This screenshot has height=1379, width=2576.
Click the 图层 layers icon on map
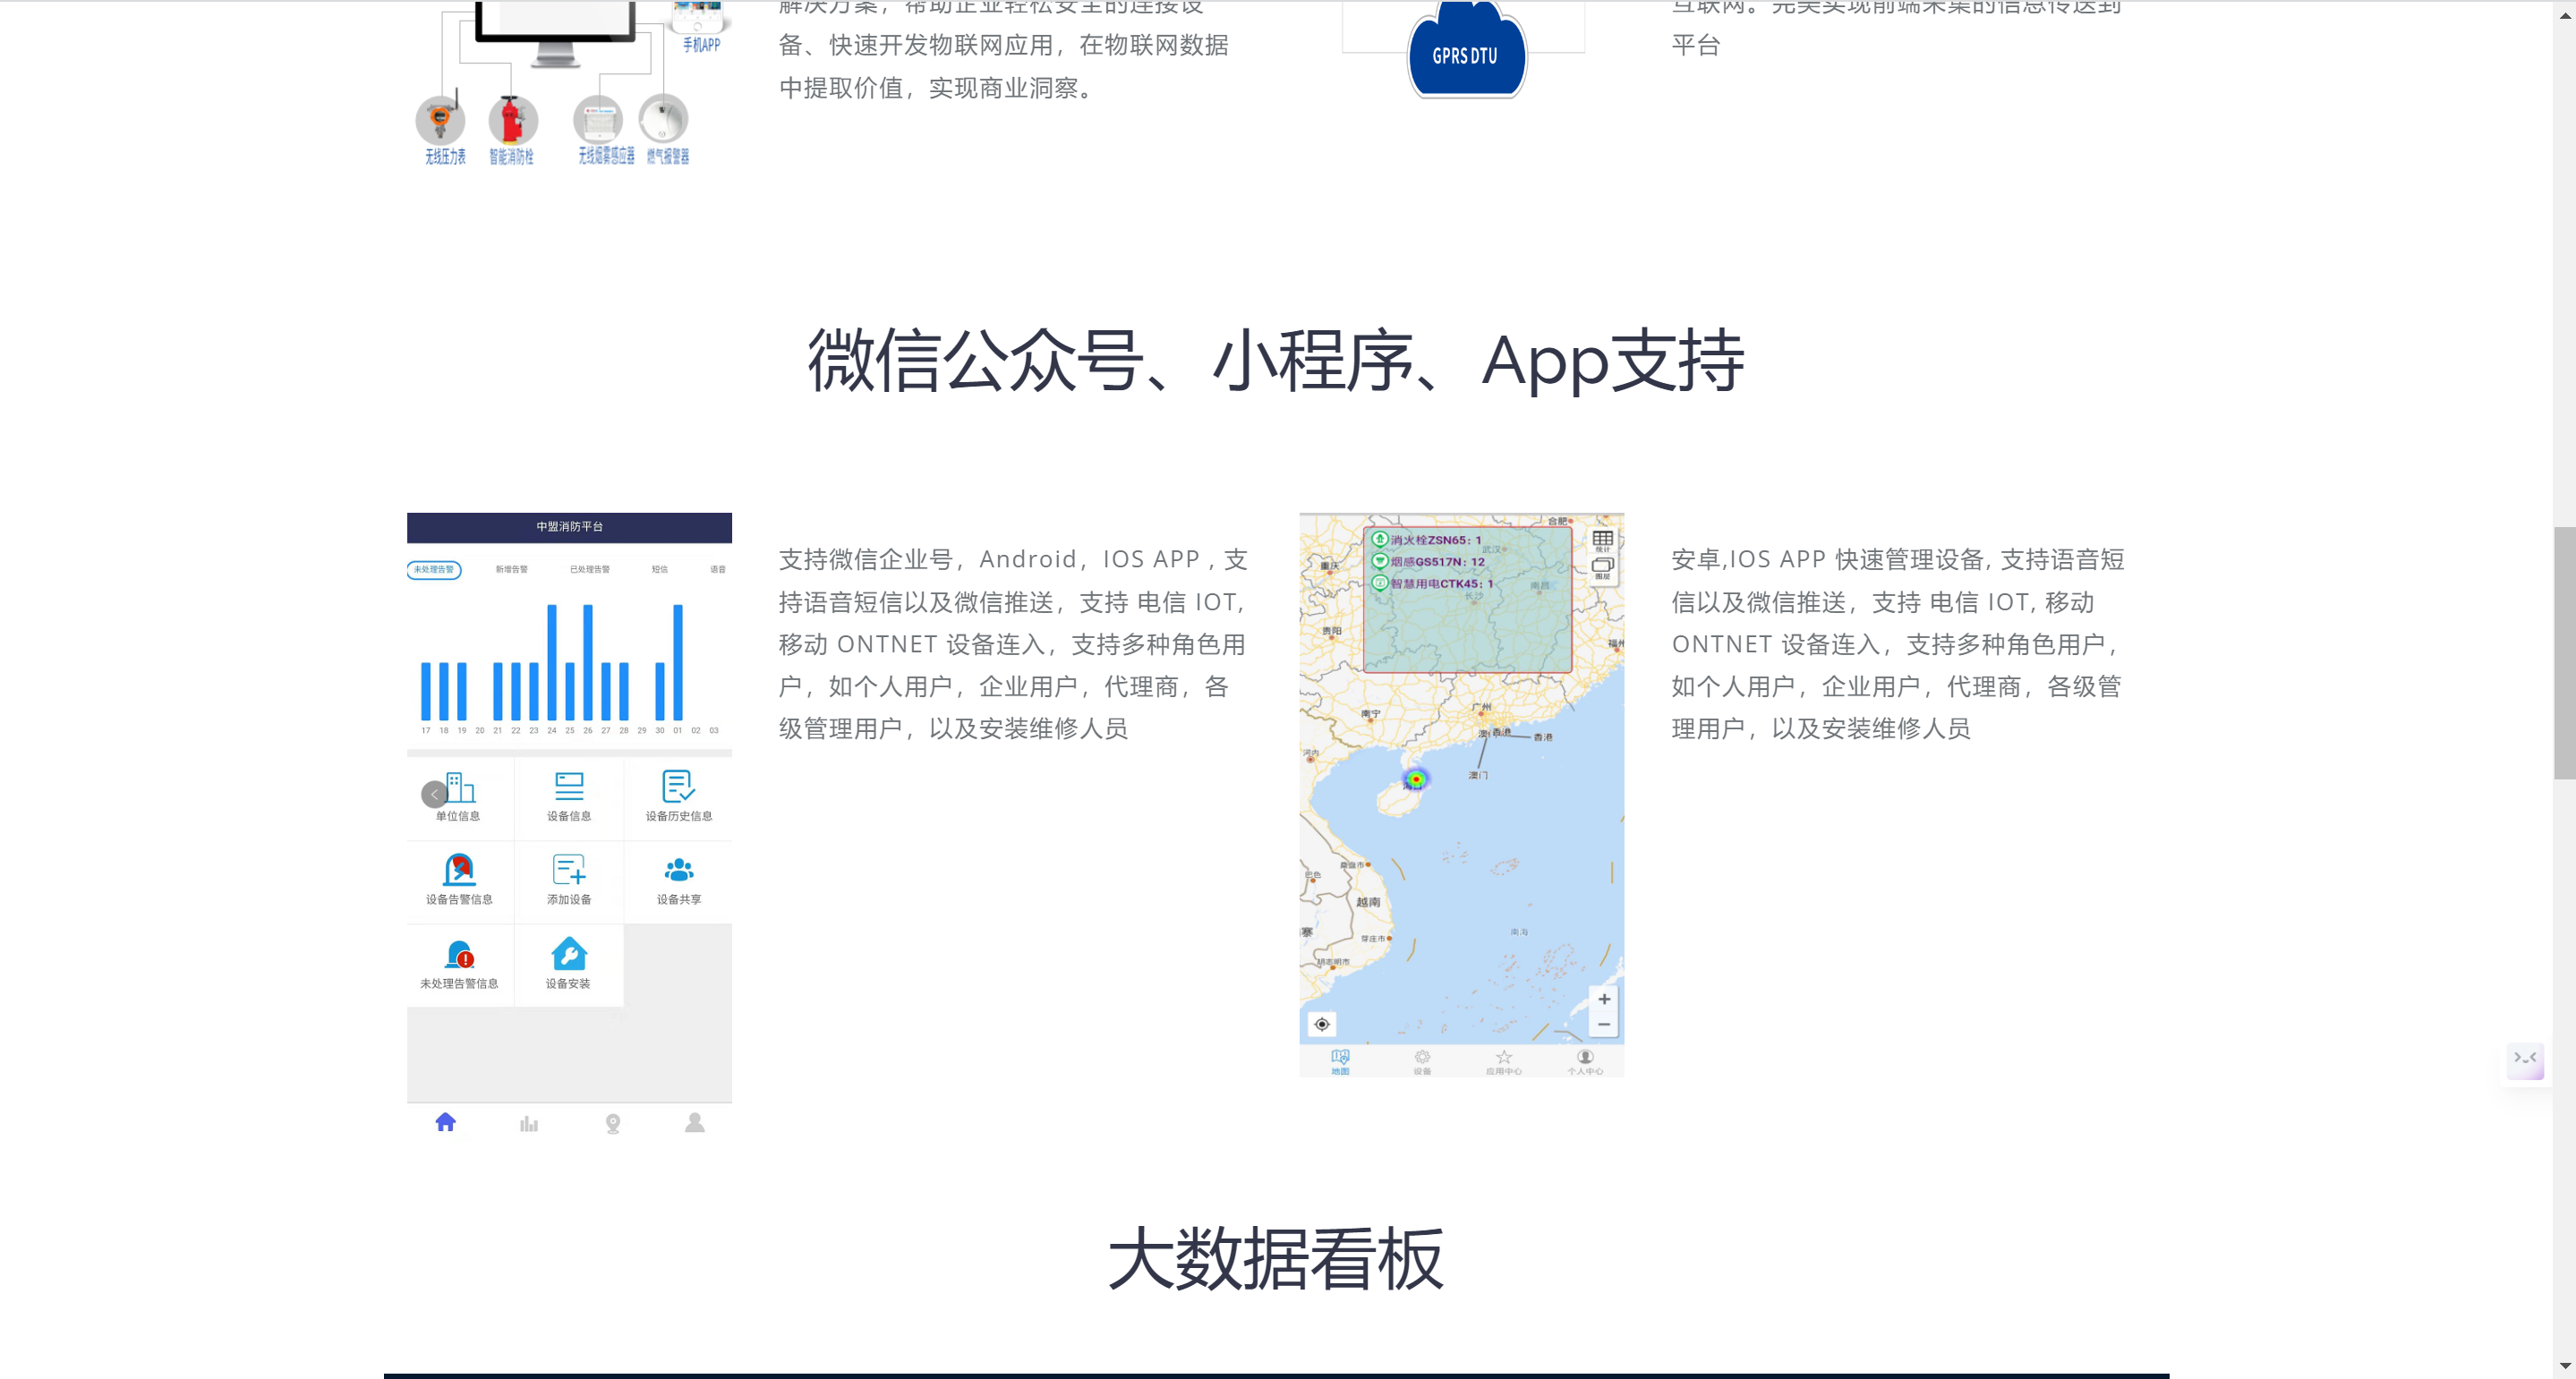click(x=1603, y=568)
